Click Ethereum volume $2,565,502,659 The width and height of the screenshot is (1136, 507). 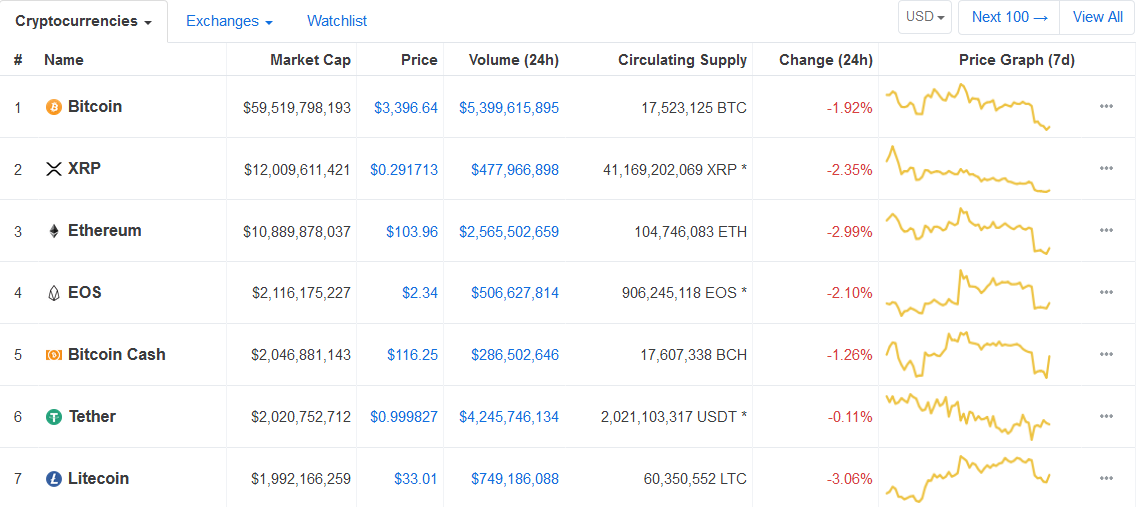point(509,232)
